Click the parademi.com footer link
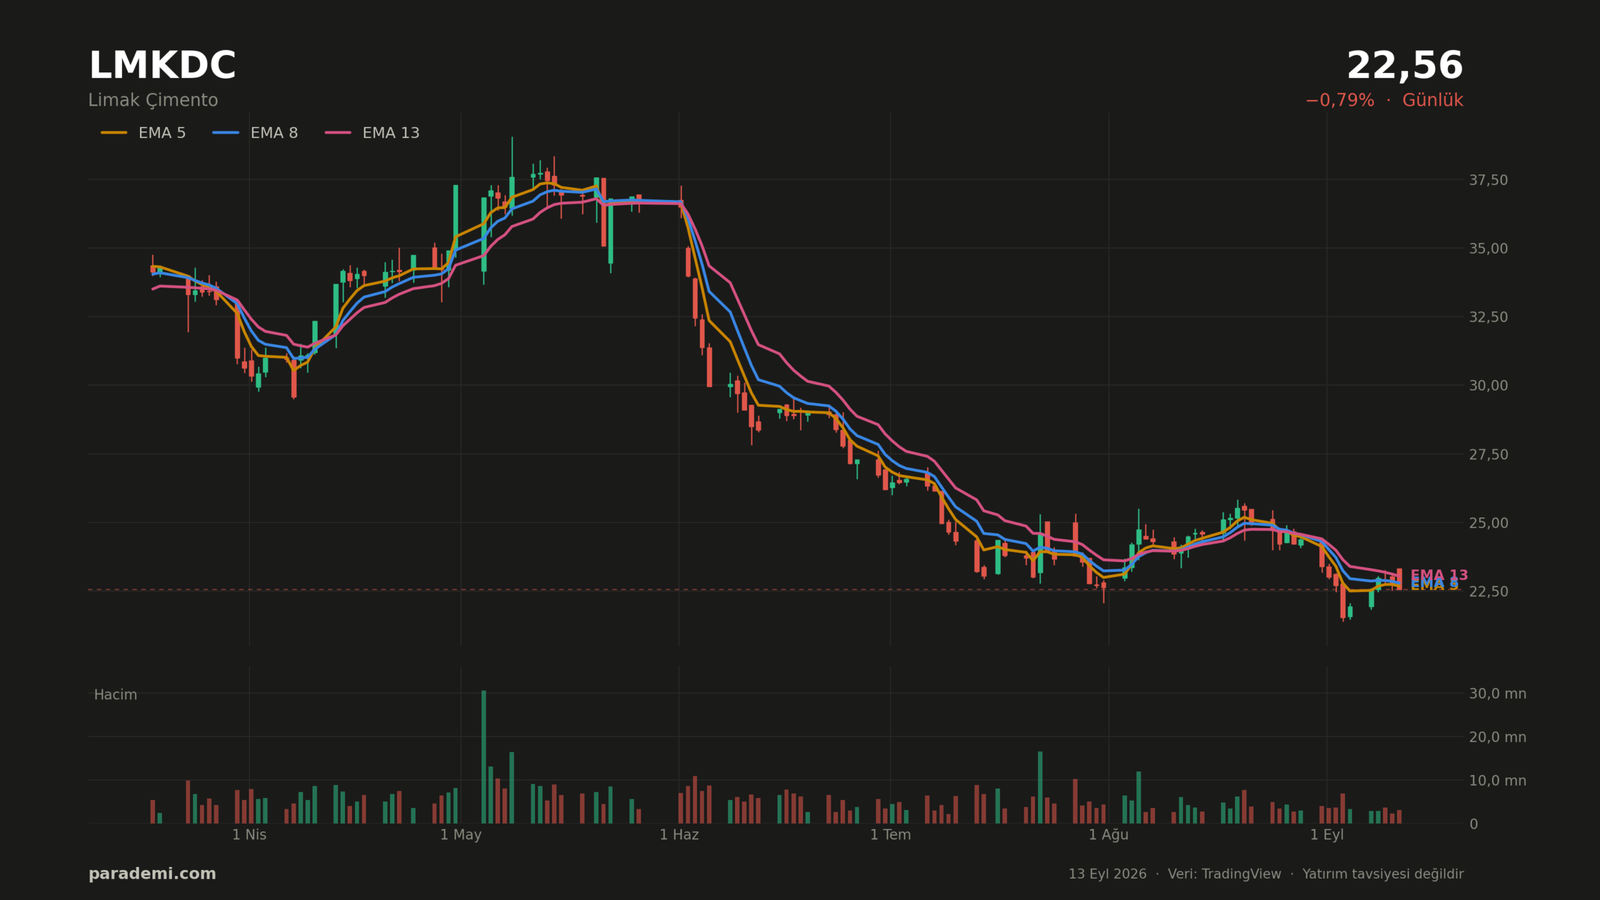 click(152, 874)
